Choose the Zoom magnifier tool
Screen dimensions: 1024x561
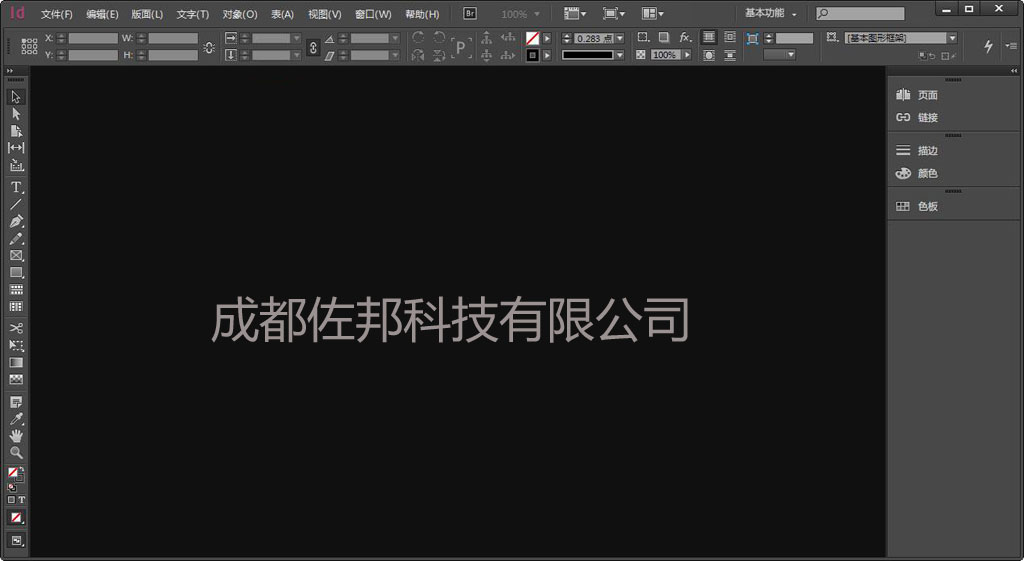tap(16, 452)
